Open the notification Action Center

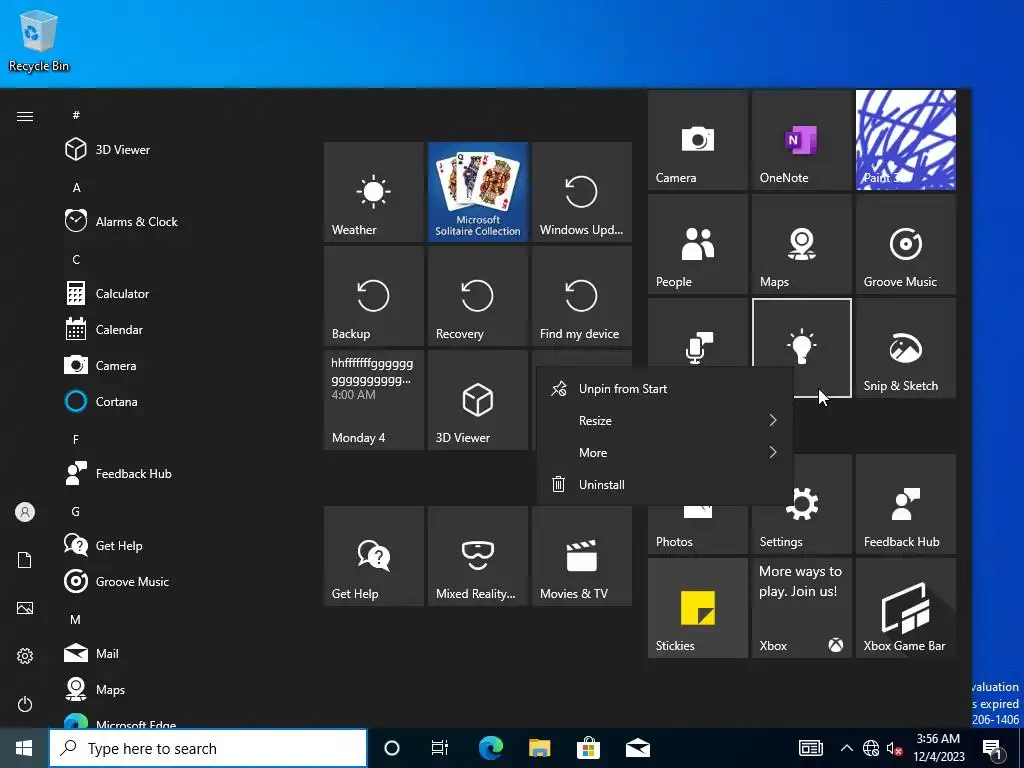point(993,748)
